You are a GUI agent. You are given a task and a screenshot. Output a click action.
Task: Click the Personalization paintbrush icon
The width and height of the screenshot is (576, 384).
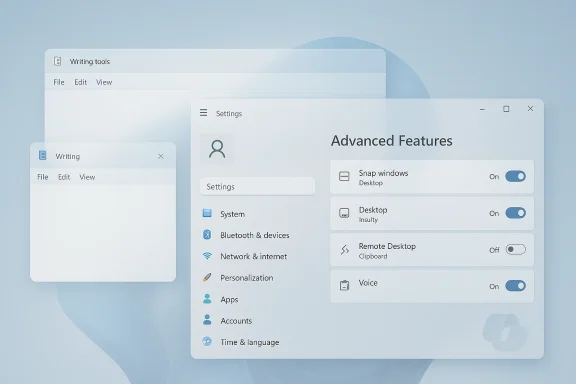(x=207, y=277)
